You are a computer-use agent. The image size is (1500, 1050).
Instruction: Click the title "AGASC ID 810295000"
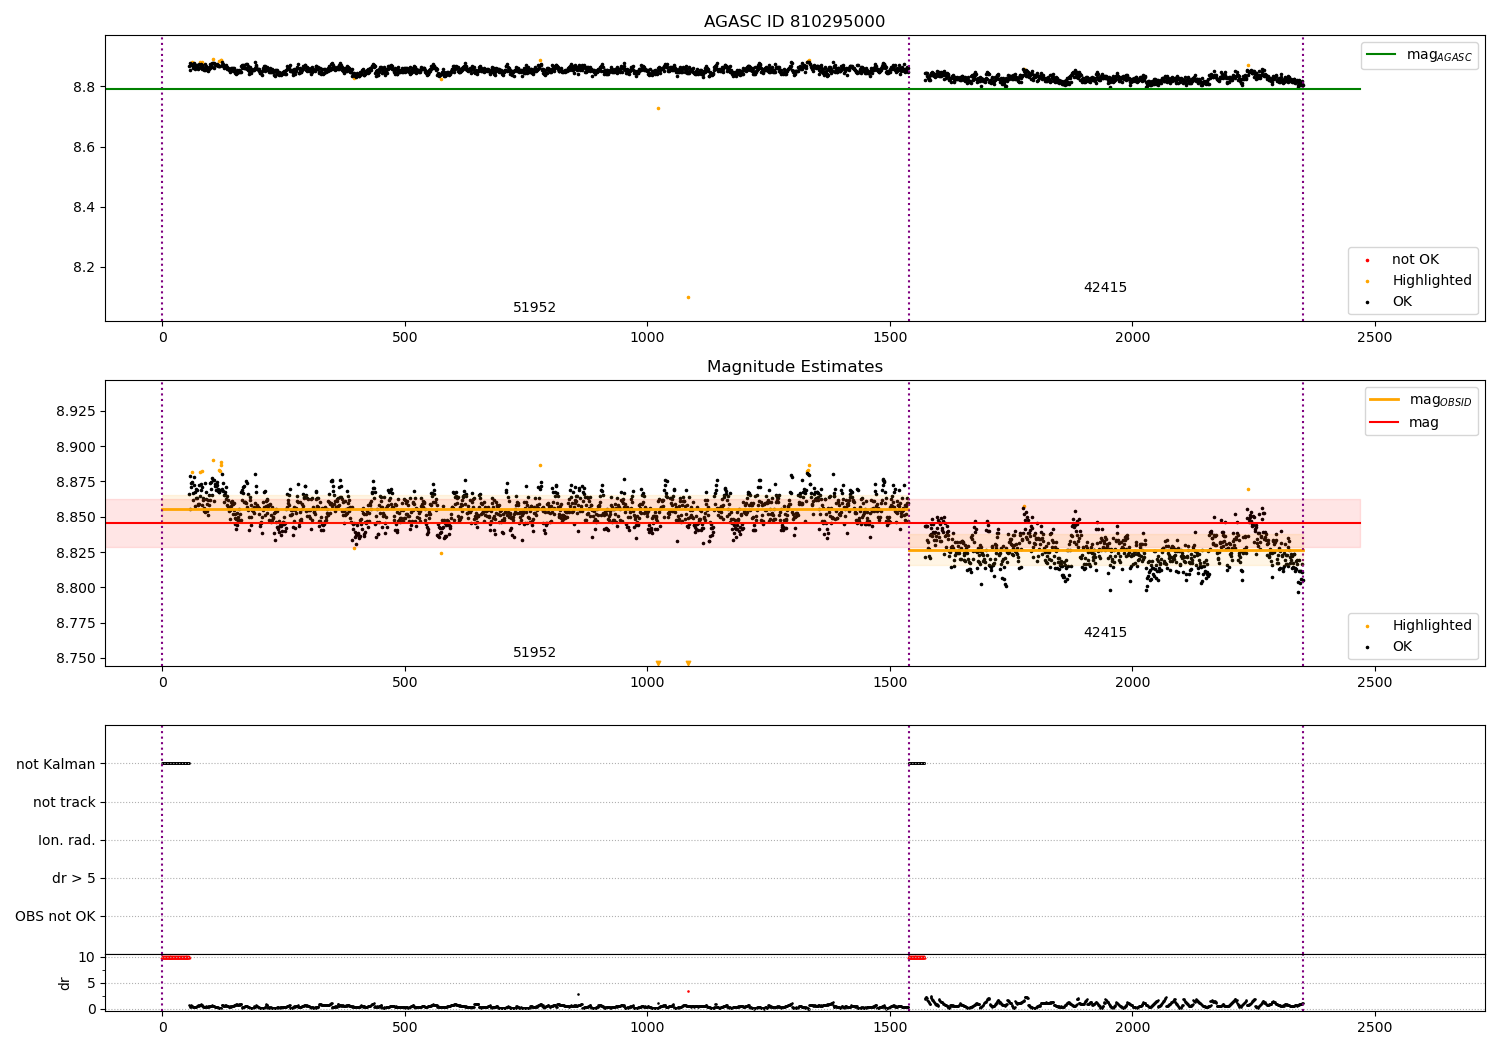[794, 22]
